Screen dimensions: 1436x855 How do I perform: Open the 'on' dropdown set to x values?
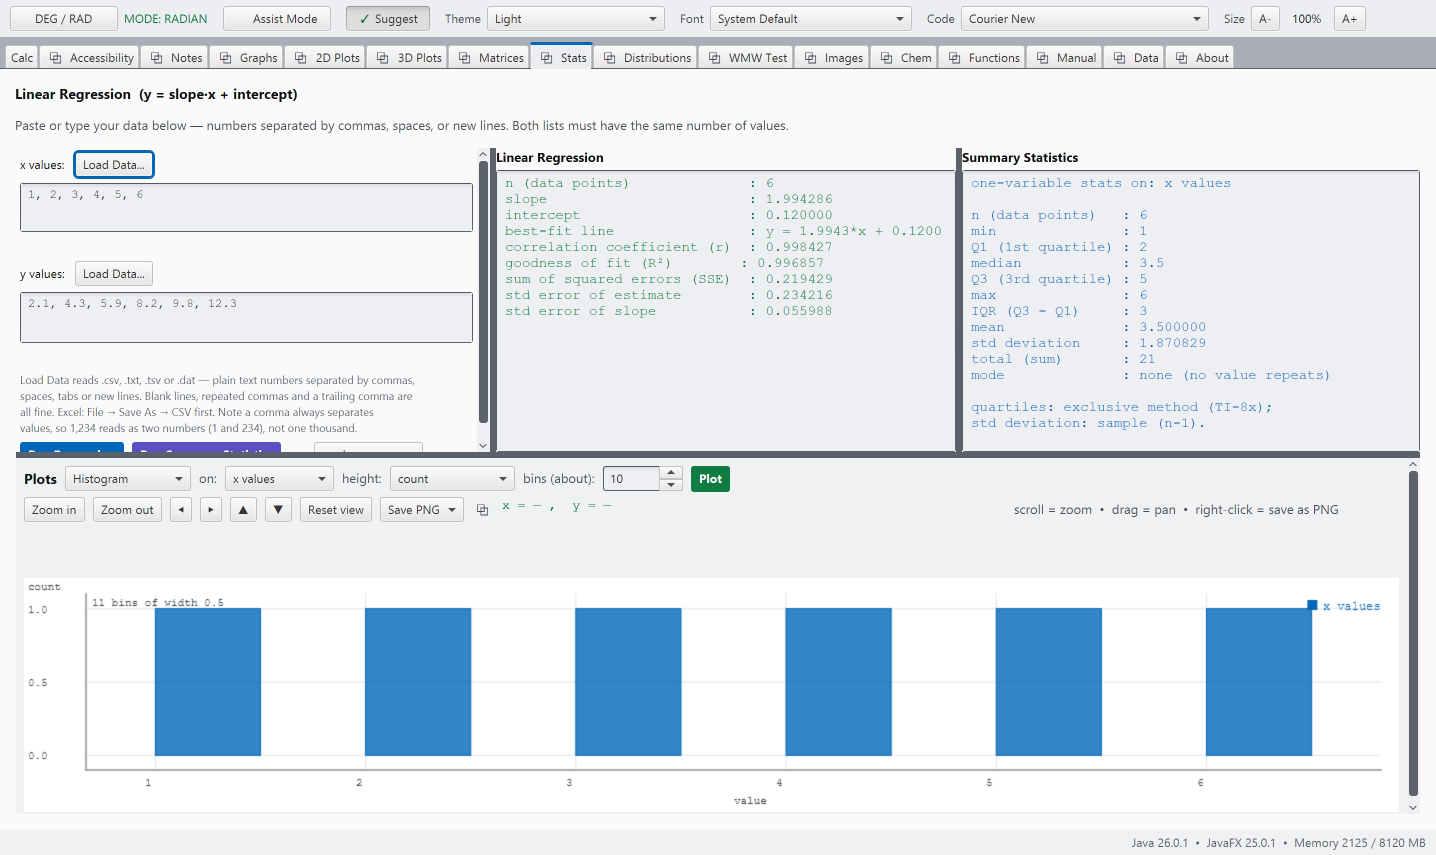coord(279,479)
